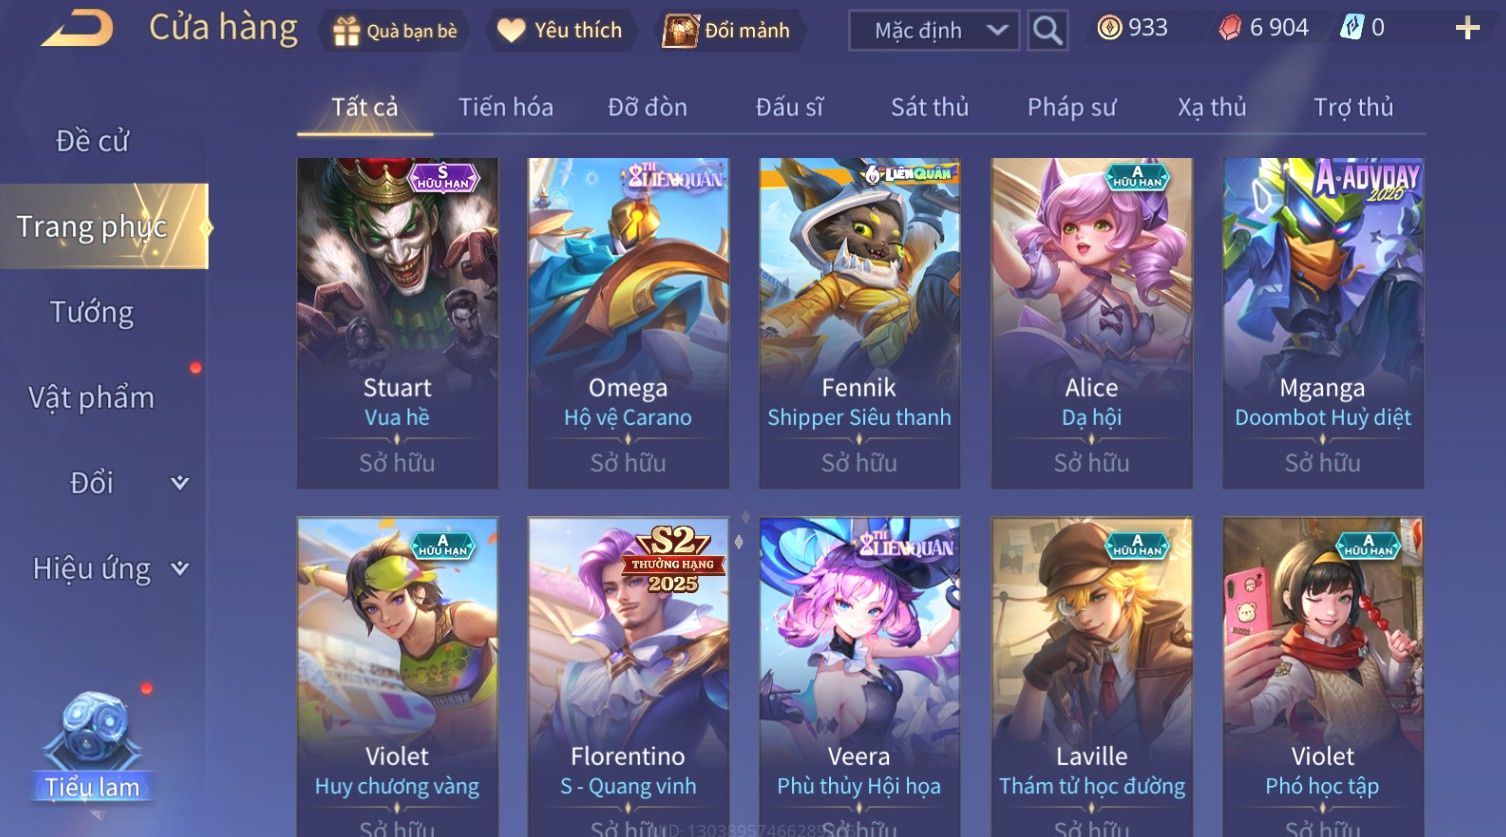
Task: Click the plus icon to add currency
Action: (x=1467, y=28)
